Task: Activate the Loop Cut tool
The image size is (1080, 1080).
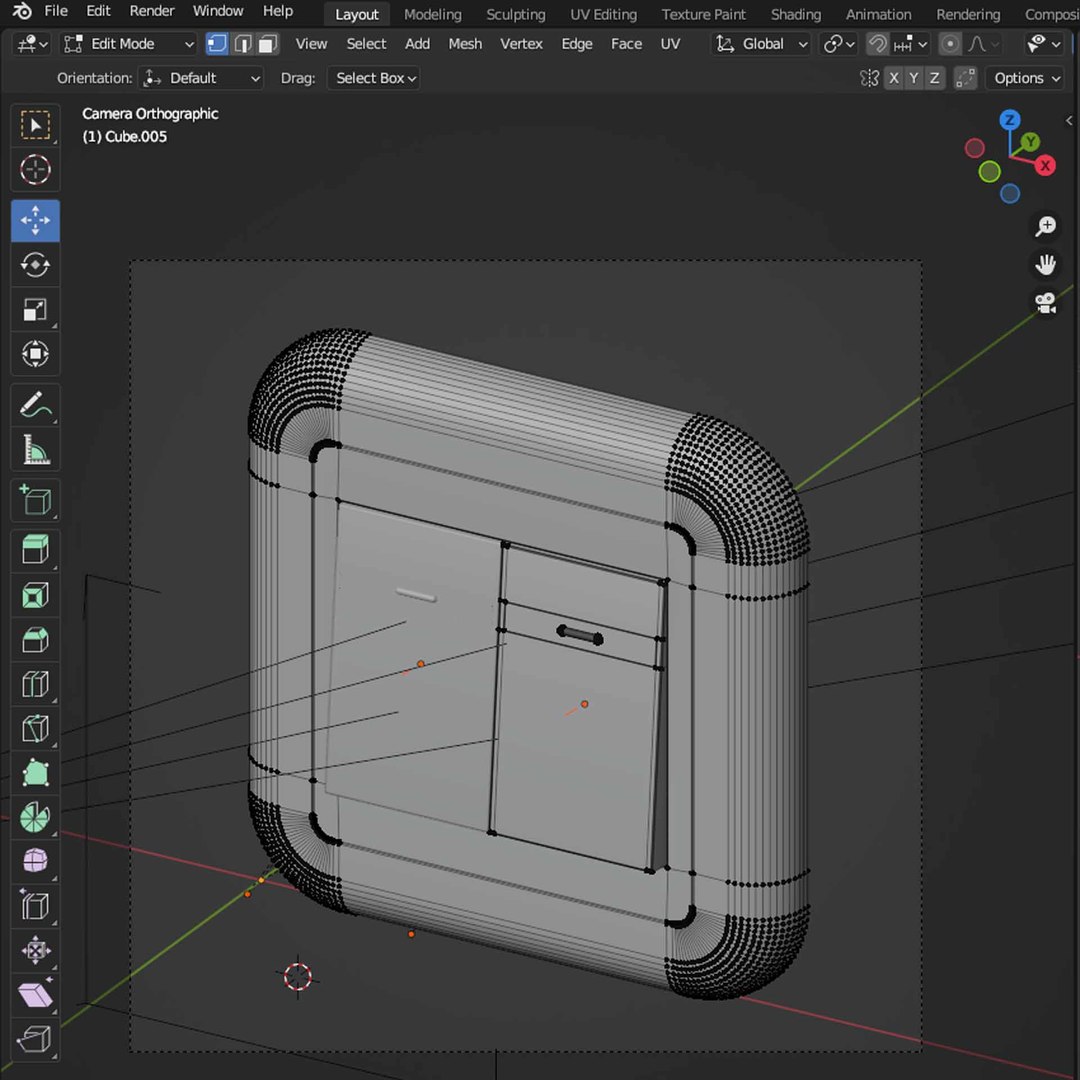Action: click(x=35, y=685)
